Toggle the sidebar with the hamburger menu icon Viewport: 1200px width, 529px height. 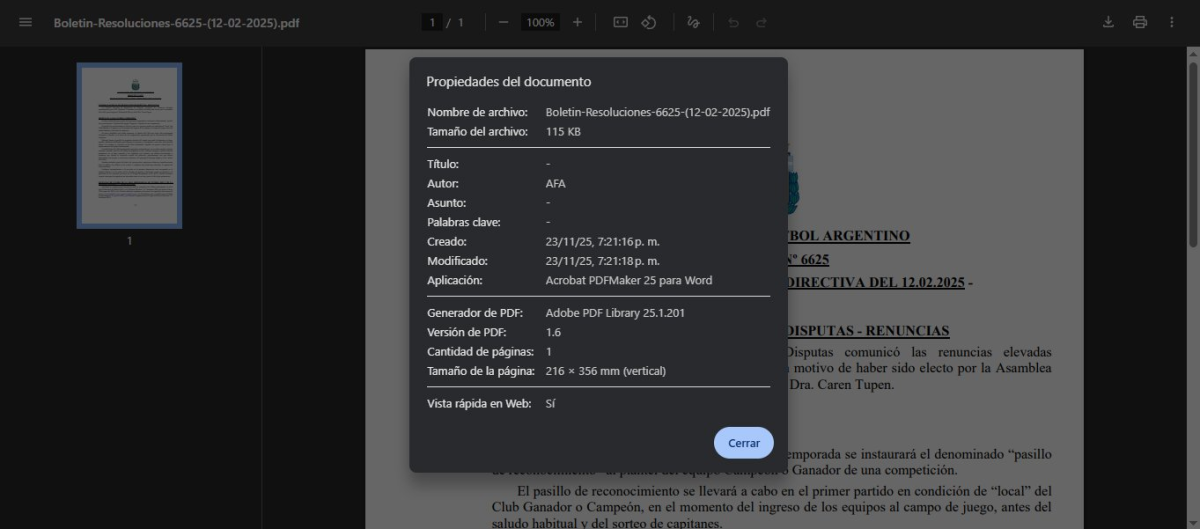point(25,22)
